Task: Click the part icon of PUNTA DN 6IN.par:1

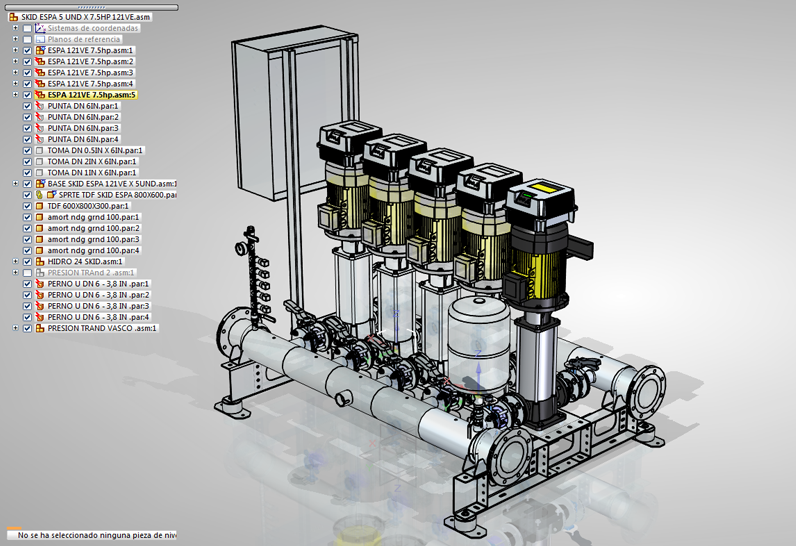Action: pyautogui.click(x=40, y=106)
